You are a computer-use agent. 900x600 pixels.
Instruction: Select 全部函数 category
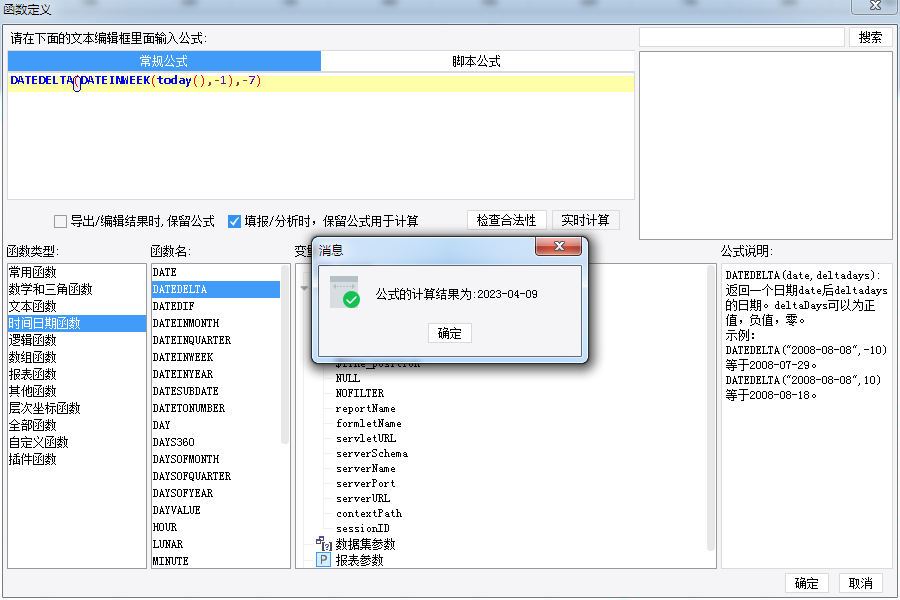tap(77, 425)
